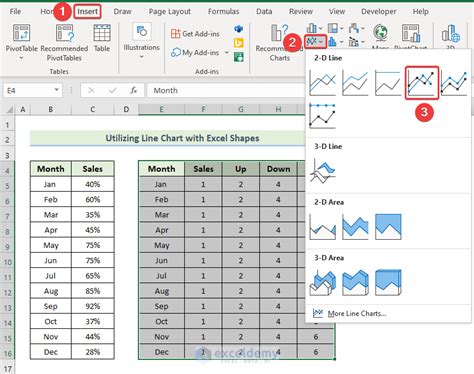Open the Insert Statistic Chart menu
The height and width of the screenshot is (374, 474).
(335, 42)
